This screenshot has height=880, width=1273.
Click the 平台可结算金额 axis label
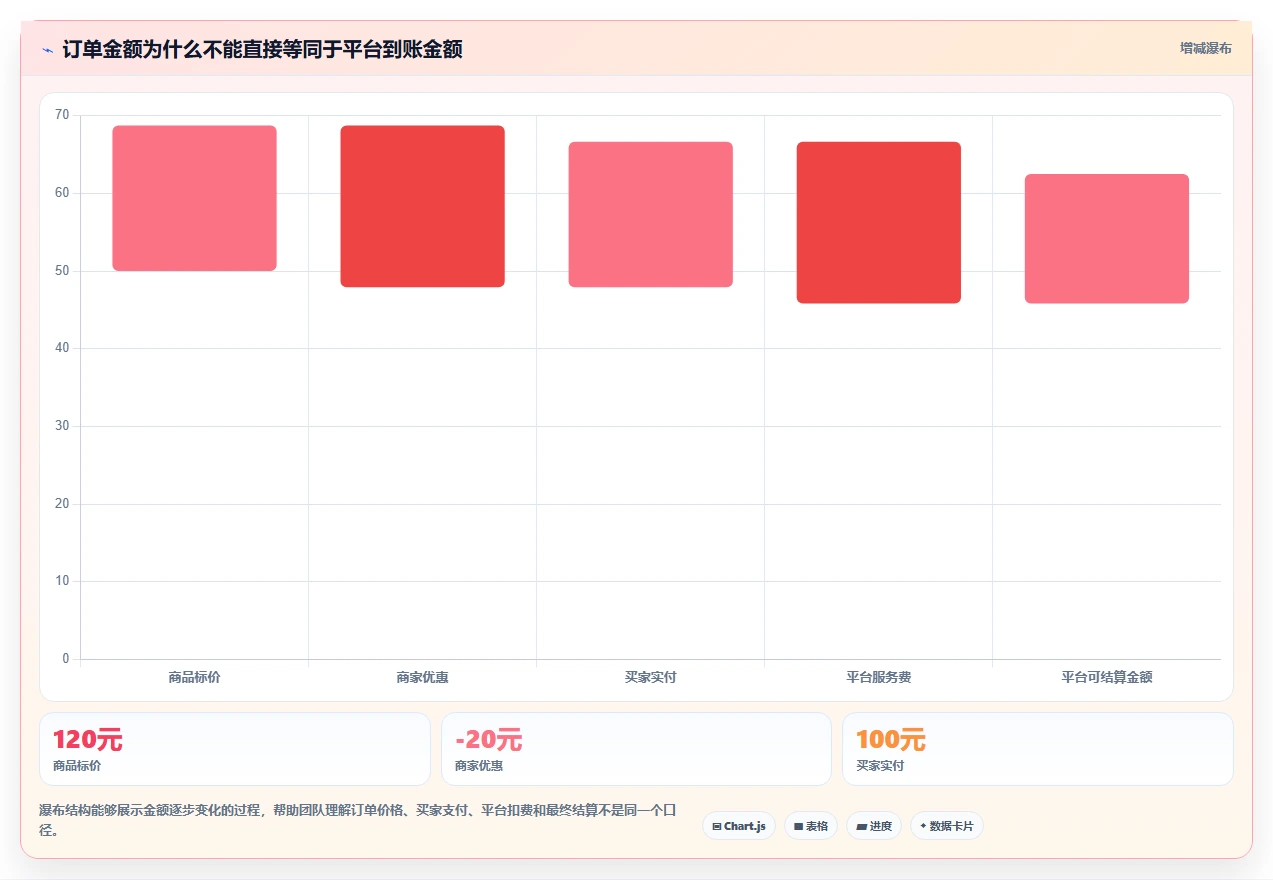click(1106, 677)
